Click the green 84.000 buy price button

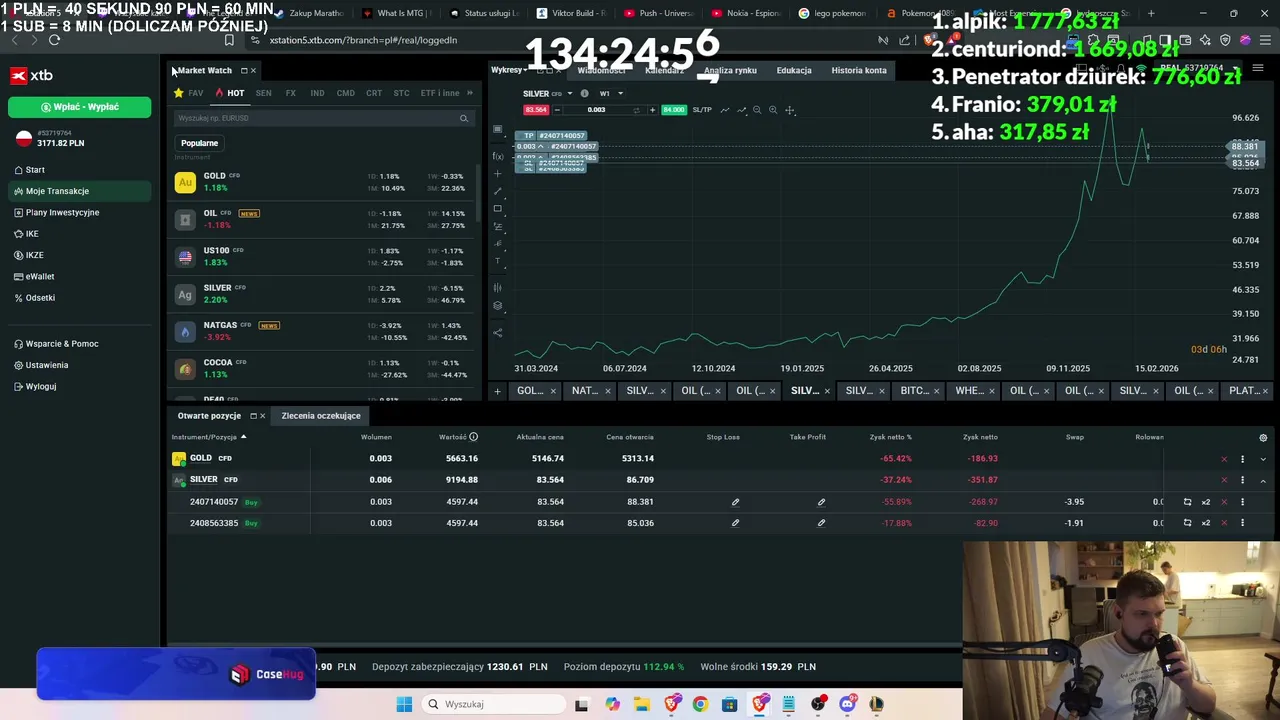coord(674,110)
